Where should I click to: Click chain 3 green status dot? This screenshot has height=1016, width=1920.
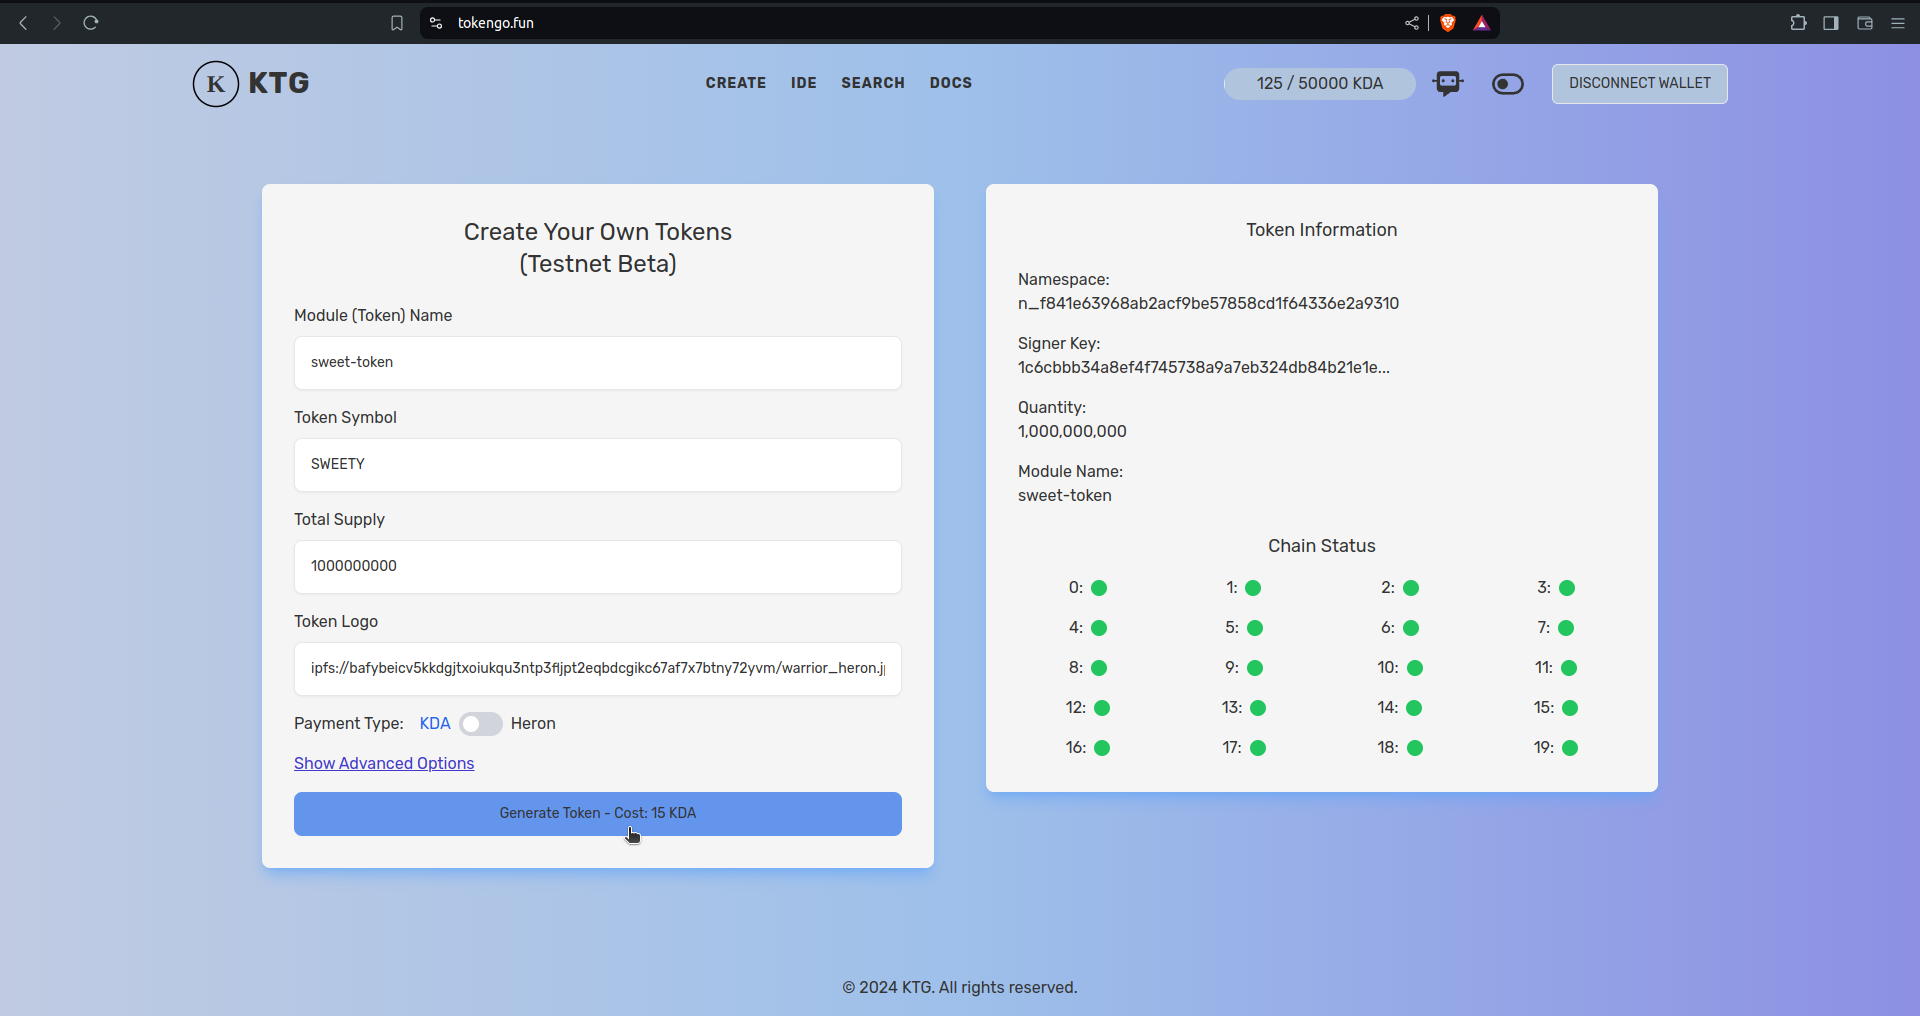tap(1567, 588)
